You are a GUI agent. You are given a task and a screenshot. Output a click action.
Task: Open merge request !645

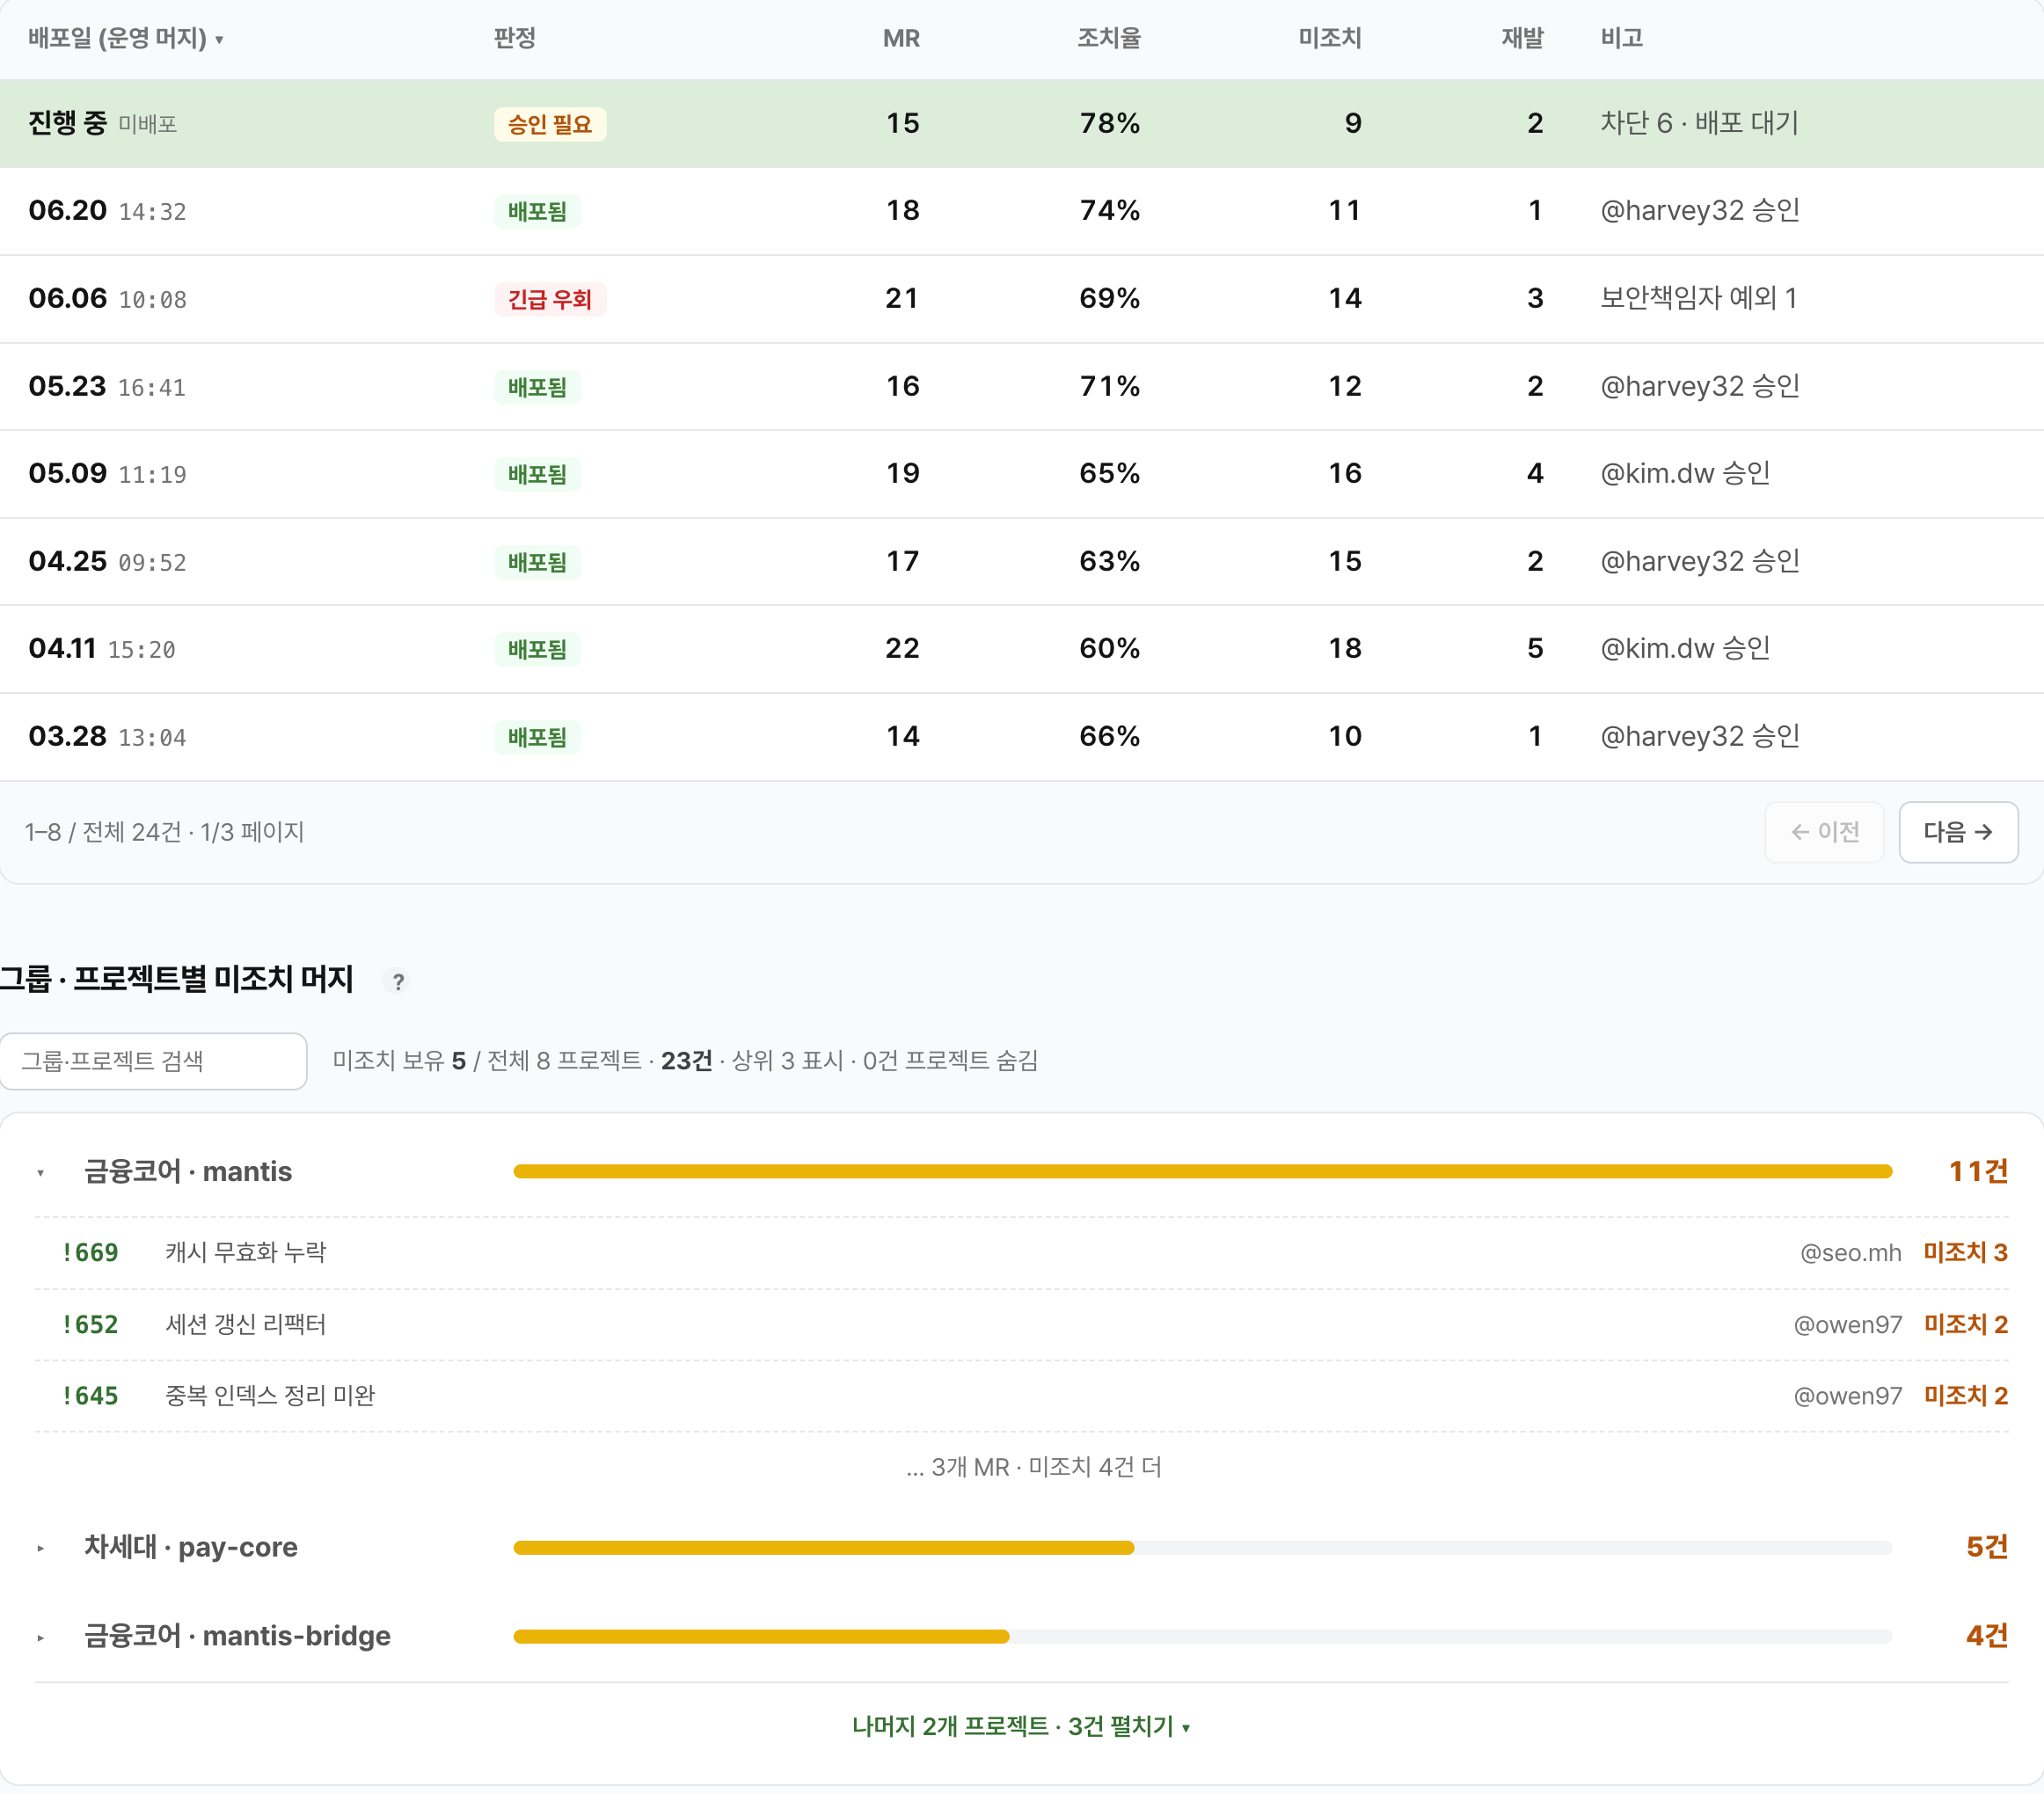(x=91, y=1396)
